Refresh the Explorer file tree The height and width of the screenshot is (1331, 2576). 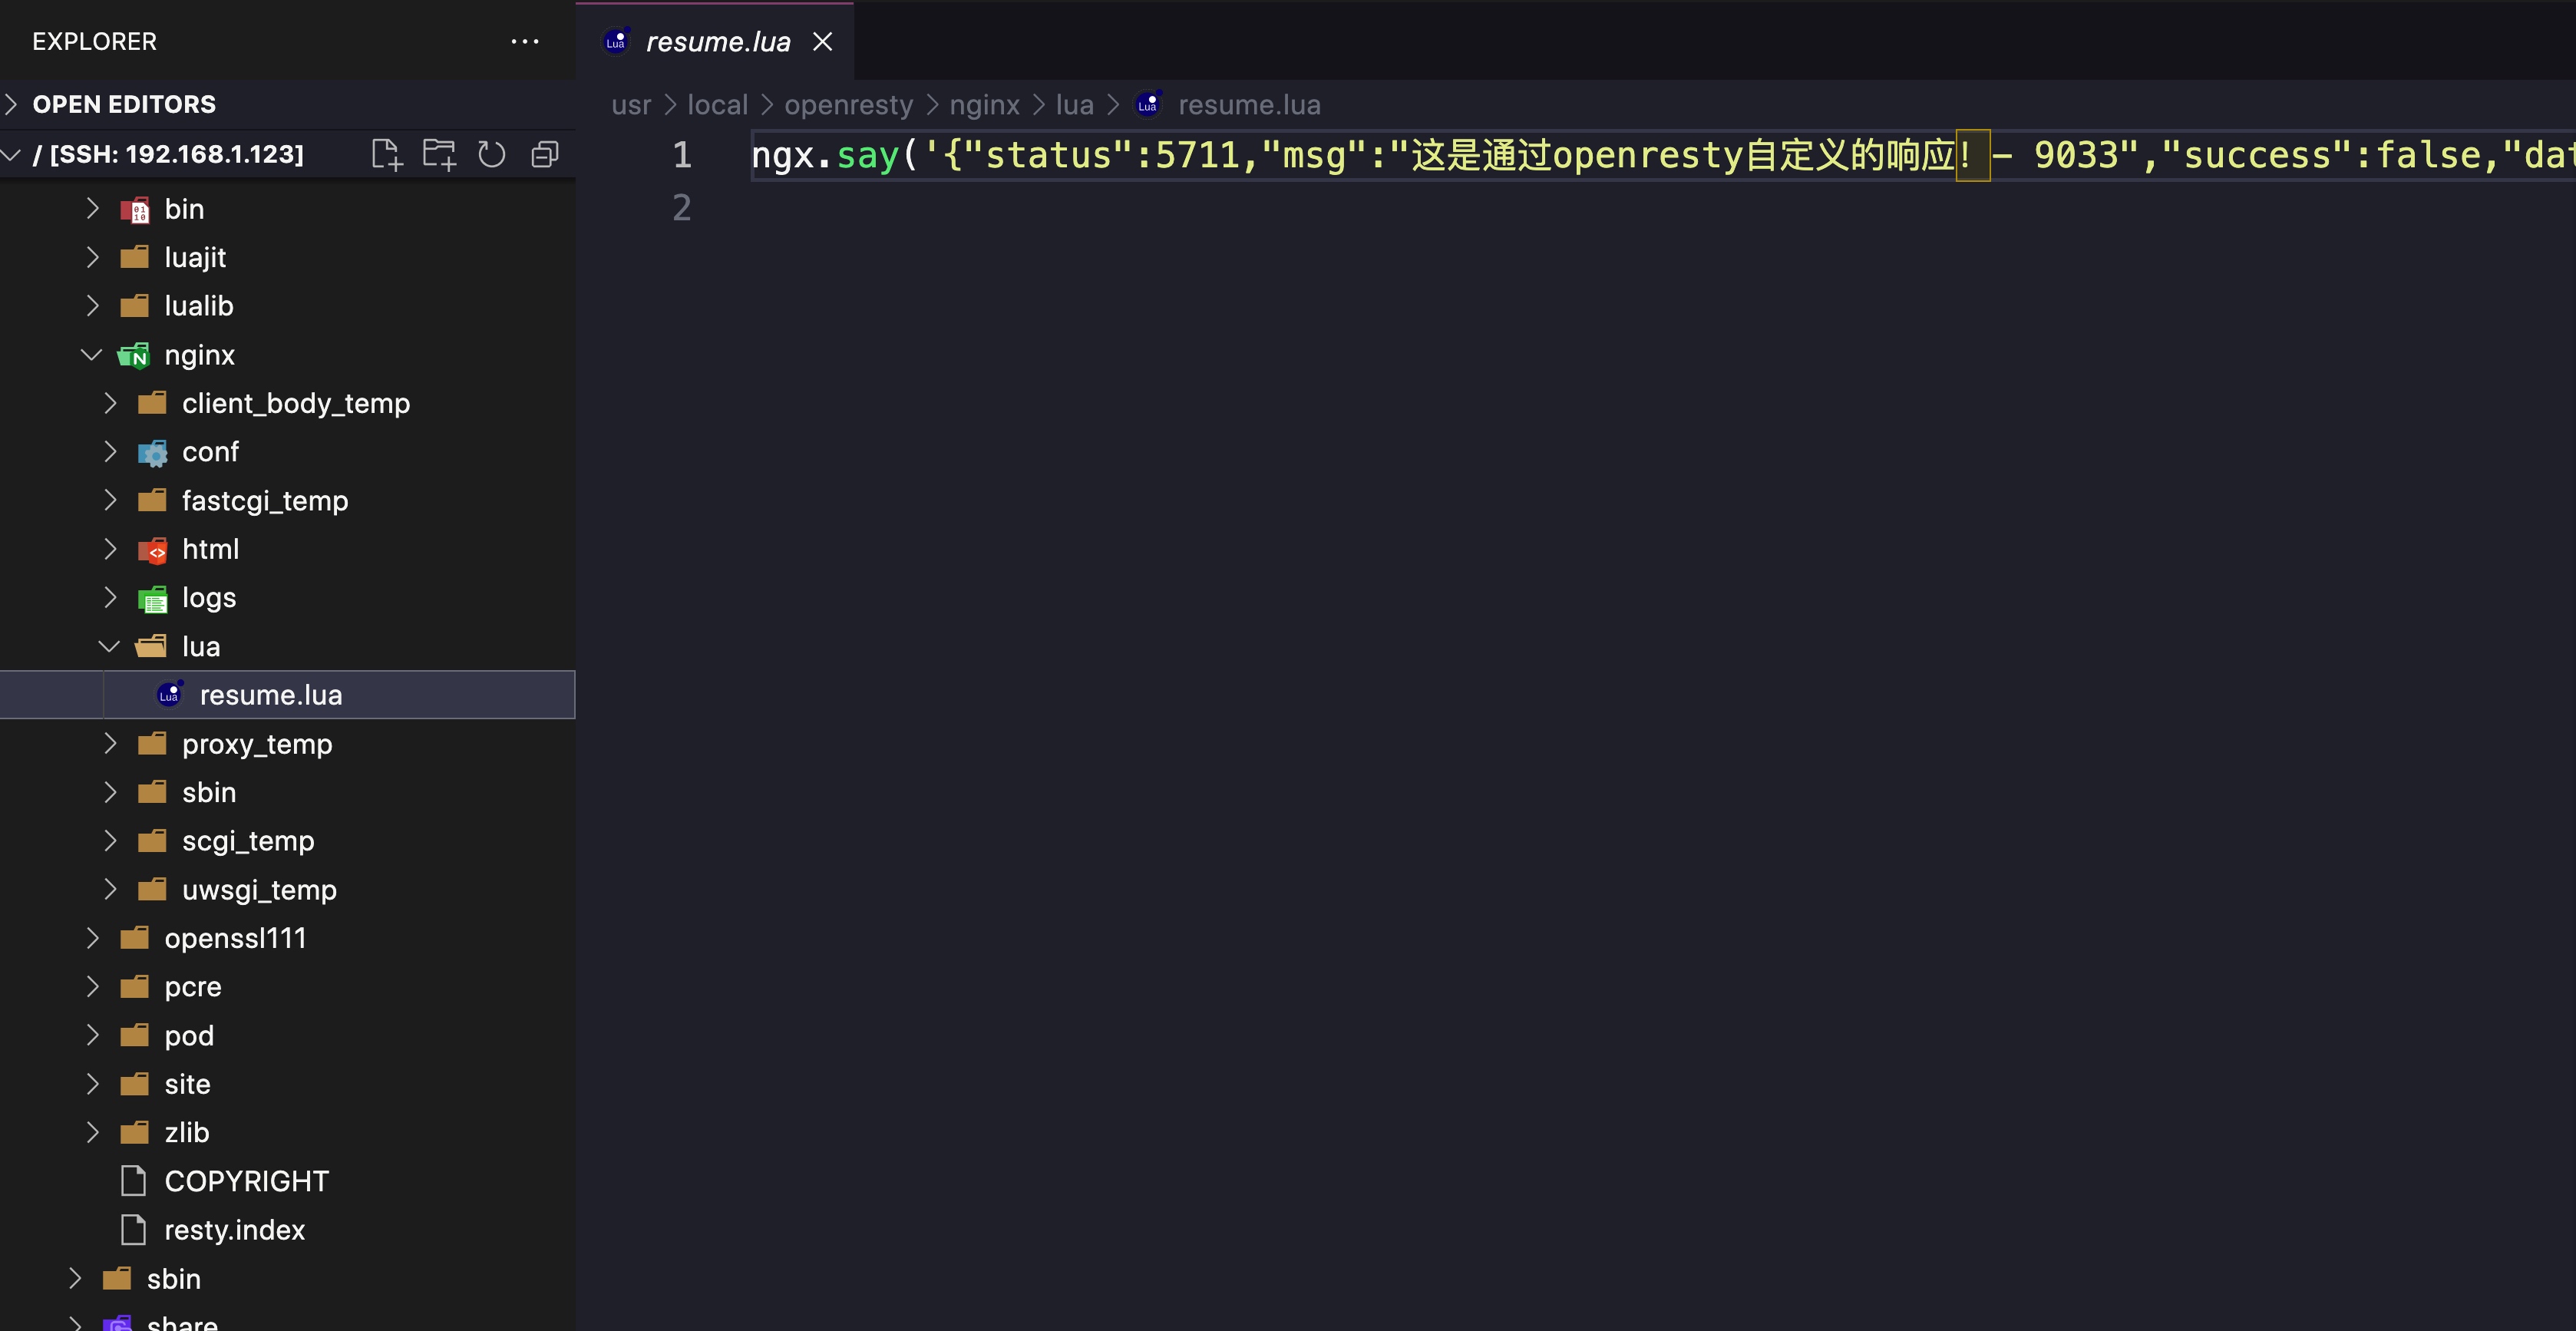pos(491,154)
